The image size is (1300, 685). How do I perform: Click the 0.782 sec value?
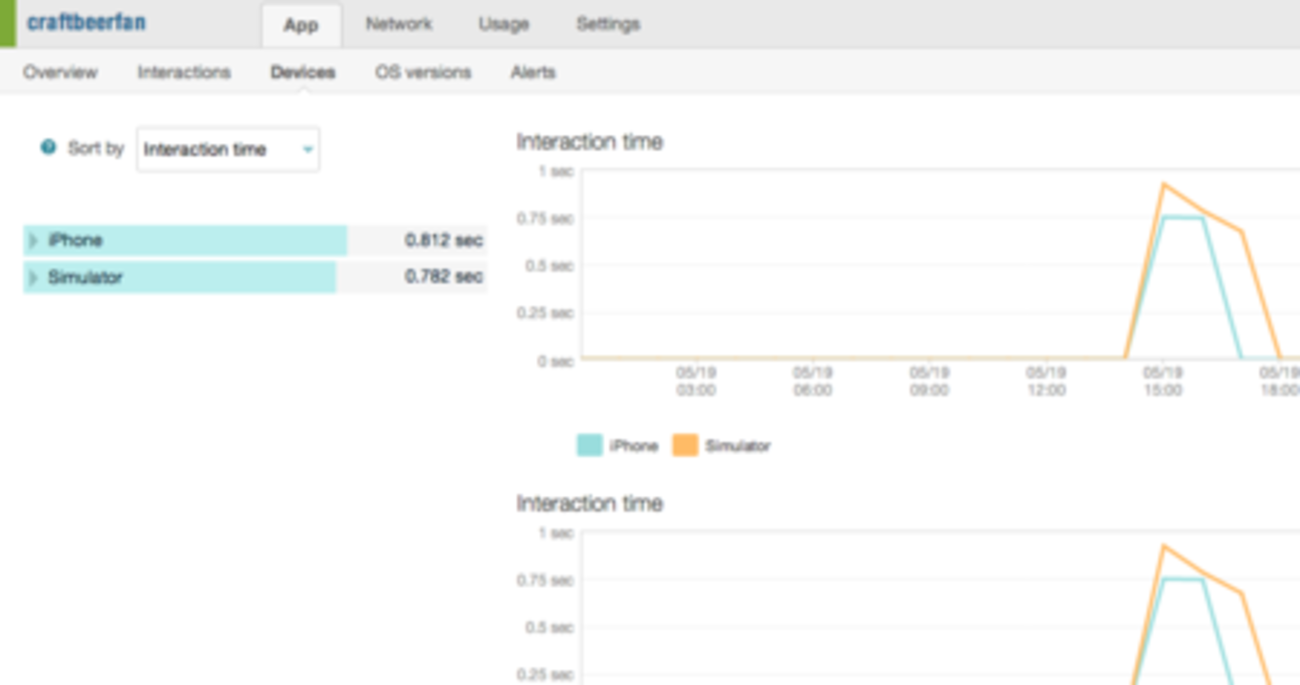(444, 277)
